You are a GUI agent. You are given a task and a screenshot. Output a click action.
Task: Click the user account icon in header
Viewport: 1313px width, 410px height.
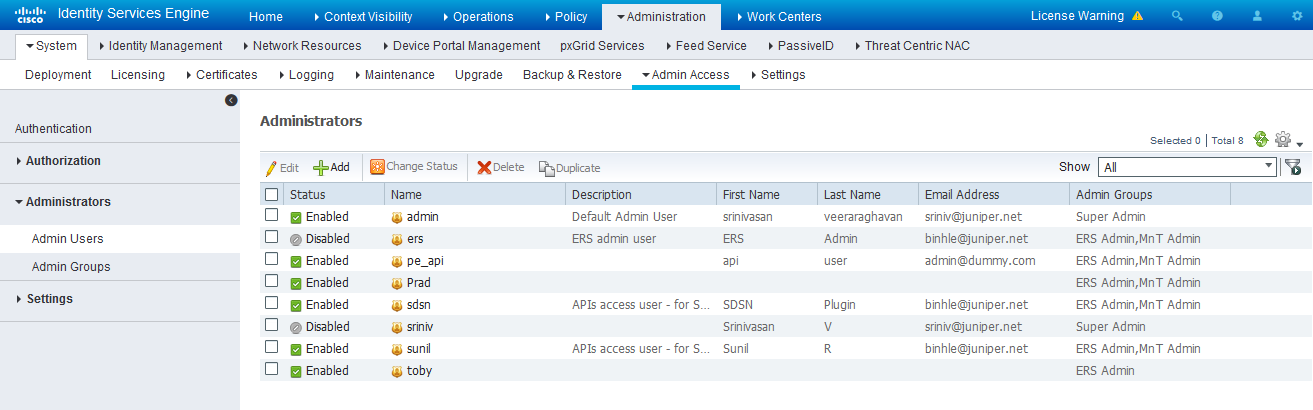[1257, 16]
